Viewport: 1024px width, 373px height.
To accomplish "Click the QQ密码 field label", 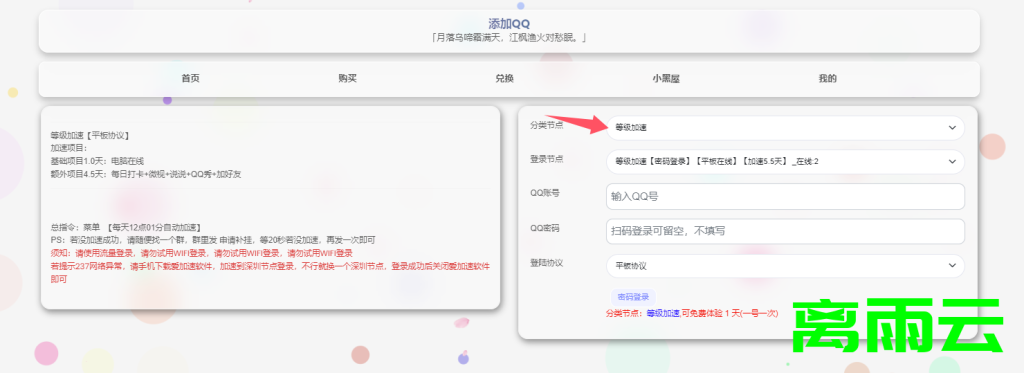I will [x=545, y=228].
